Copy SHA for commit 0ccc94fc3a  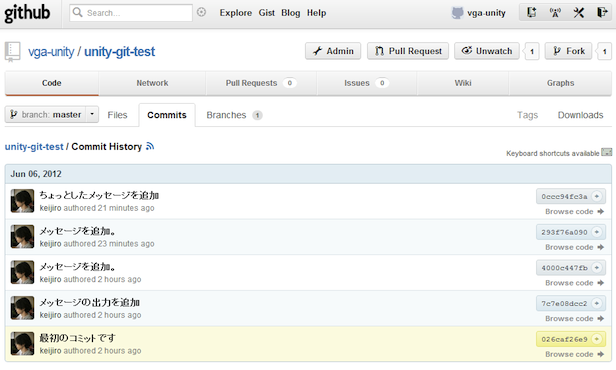coord(597,196)
